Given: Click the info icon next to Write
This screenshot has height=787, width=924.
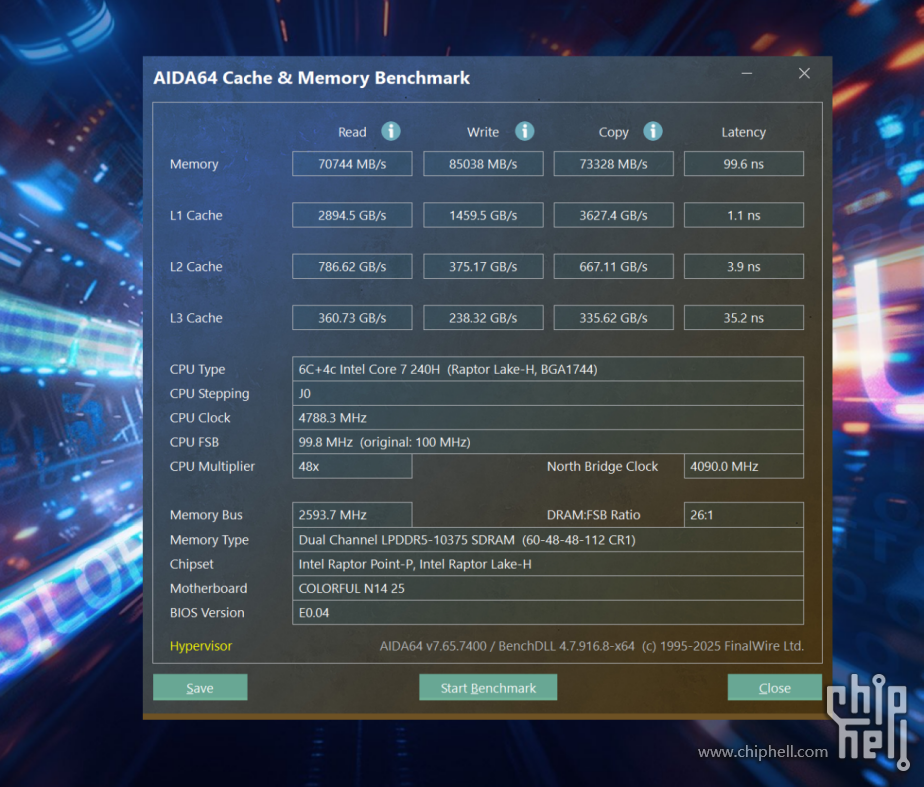Looking at the screenshot, I should coord(524,131).
